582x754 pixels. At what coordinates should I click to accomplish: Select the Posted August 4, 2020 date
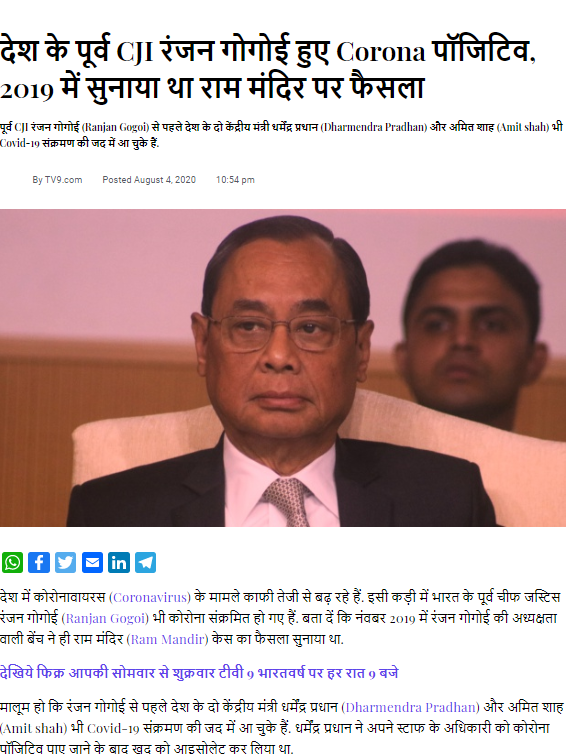149,180
